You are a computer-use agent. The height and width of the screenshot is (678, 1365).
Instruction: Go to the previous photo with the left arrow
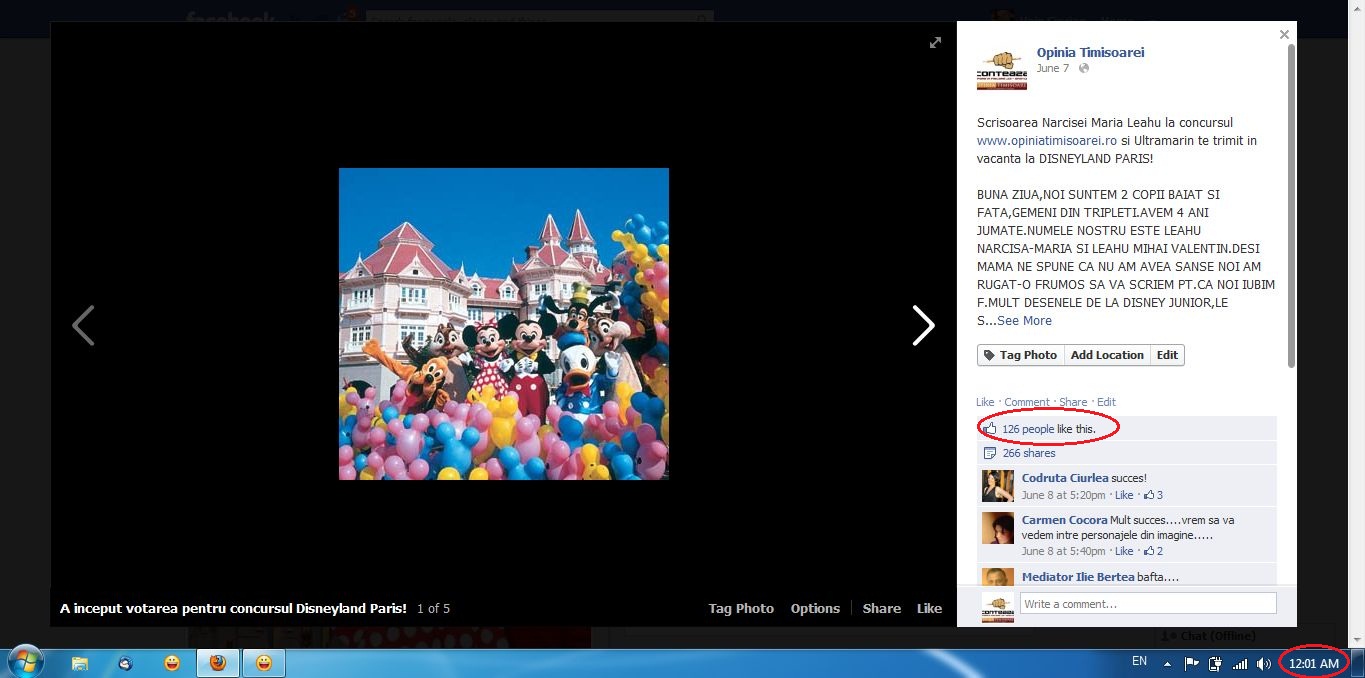point(83,325)
